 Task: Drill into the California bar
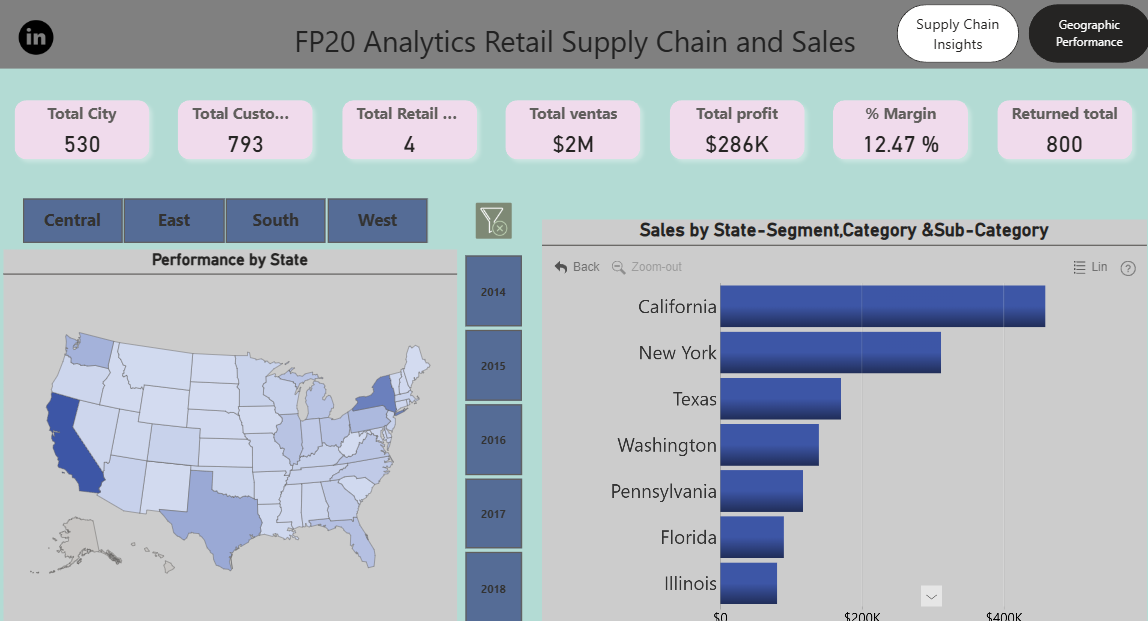click(x=882, y=306)
